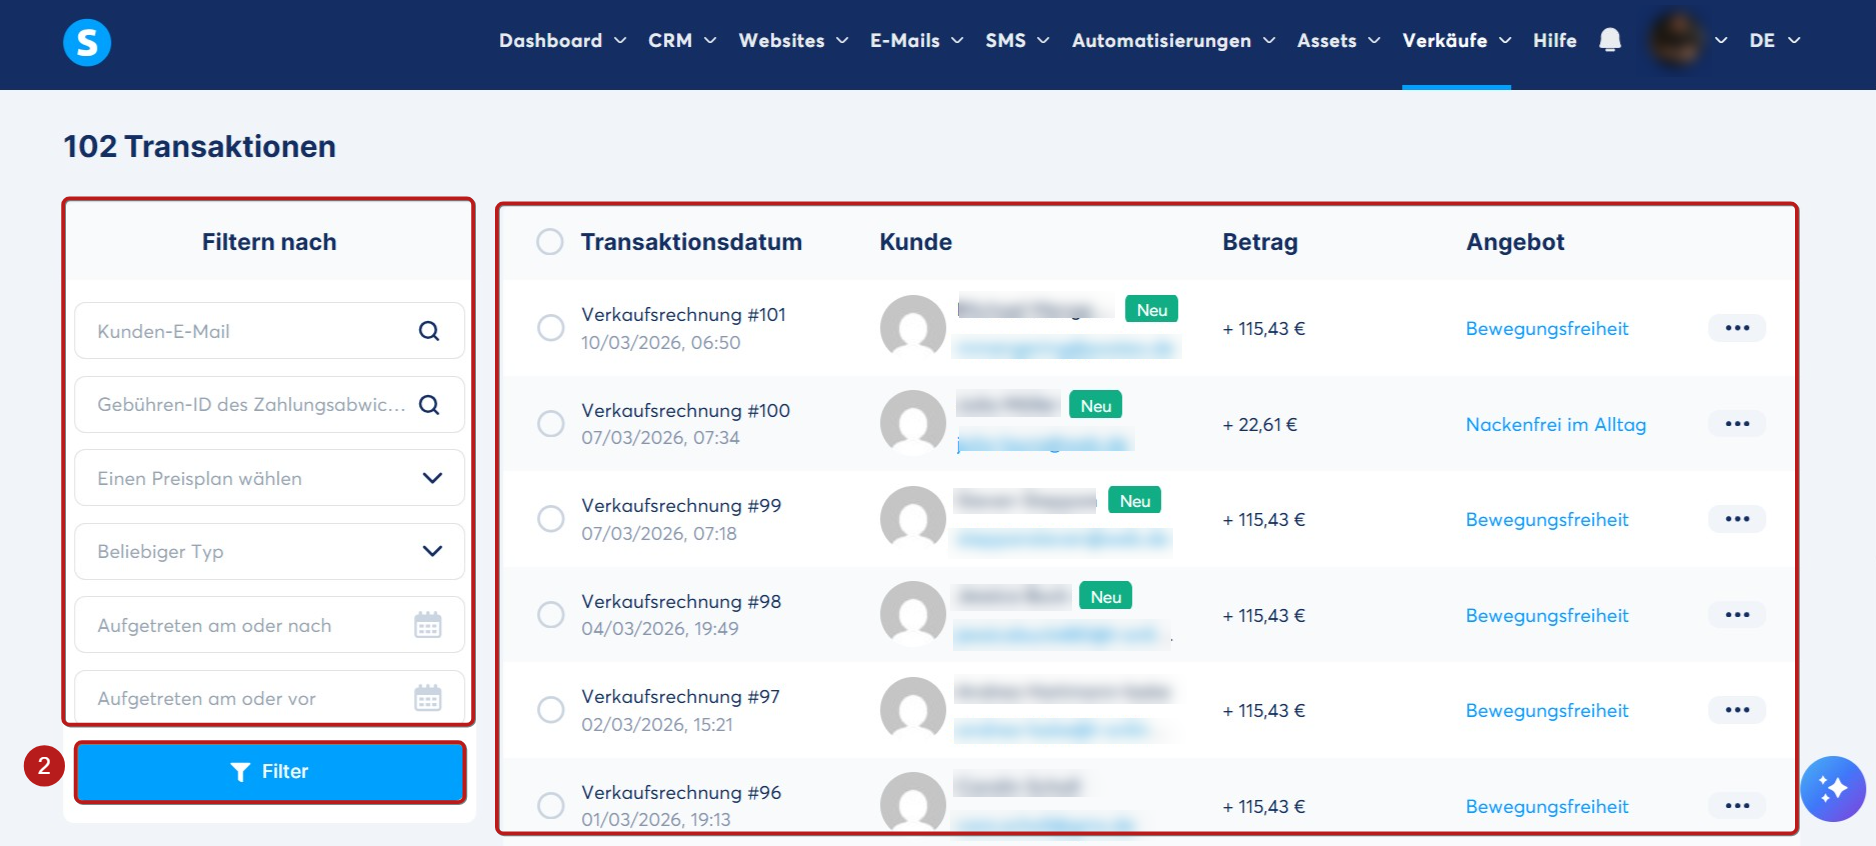1876x846 pixels.
Task: Open more options for Verkaufsrechnung #100
Action: point(1737,424)
